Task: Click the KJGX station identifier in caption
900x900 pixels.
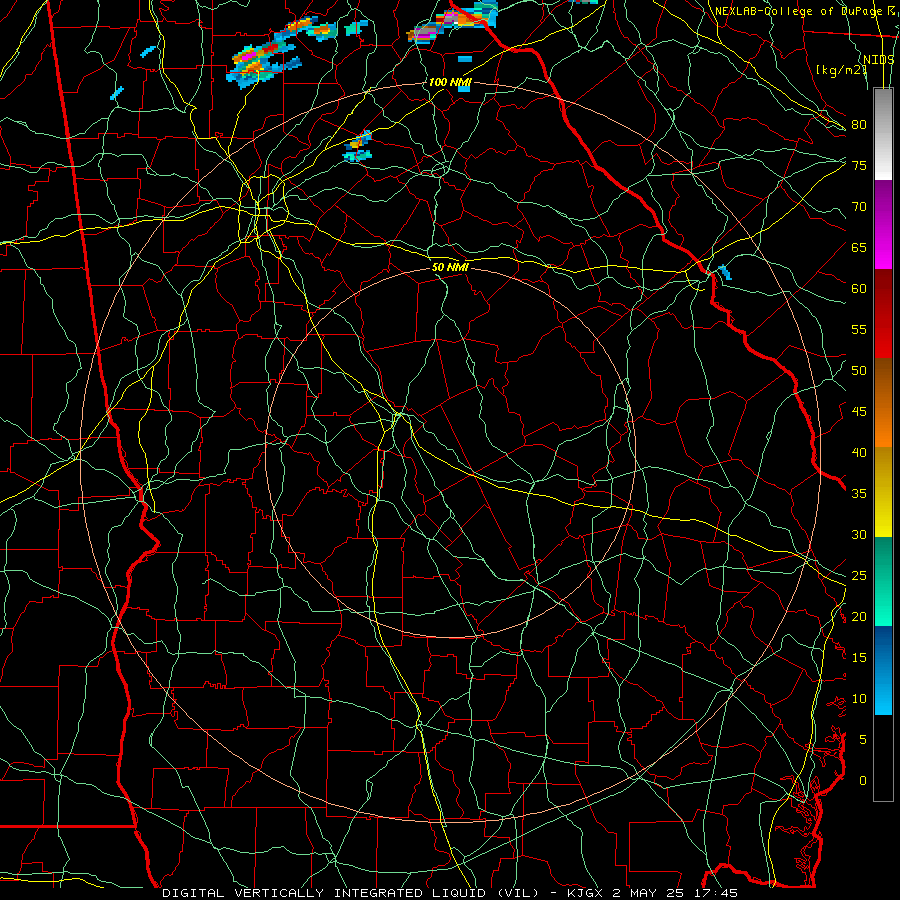Action: [x=586, y=893]
